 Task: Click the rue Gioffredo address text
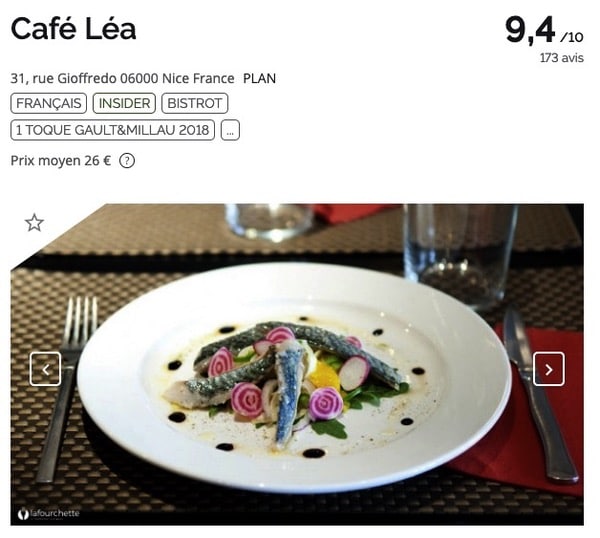(x=122, y=78)
